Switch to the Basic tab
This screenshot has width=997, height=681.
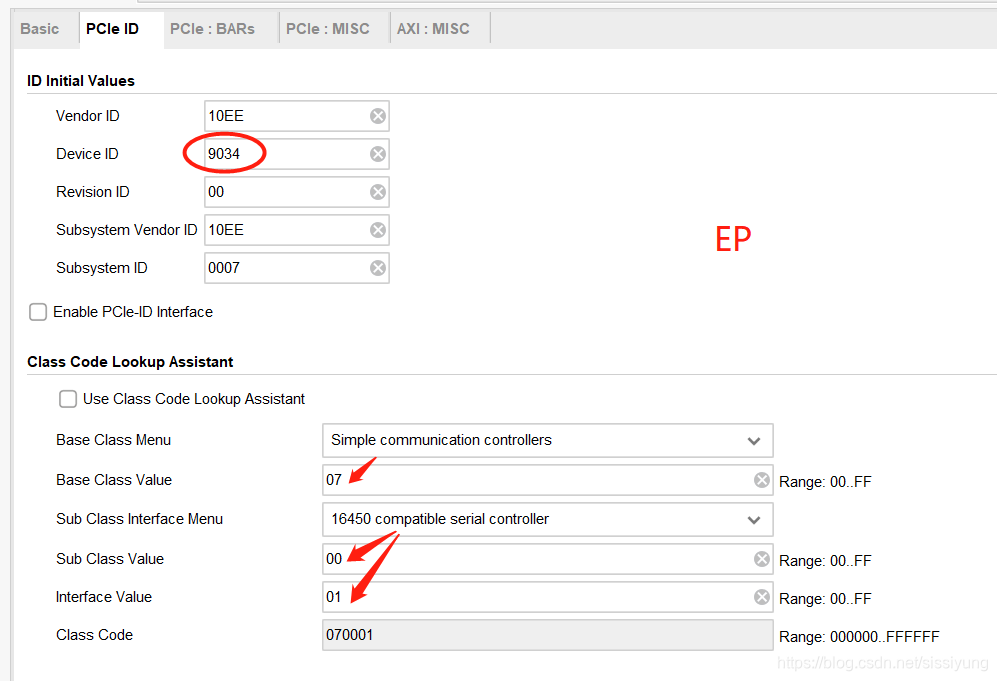tap(39, 29)
